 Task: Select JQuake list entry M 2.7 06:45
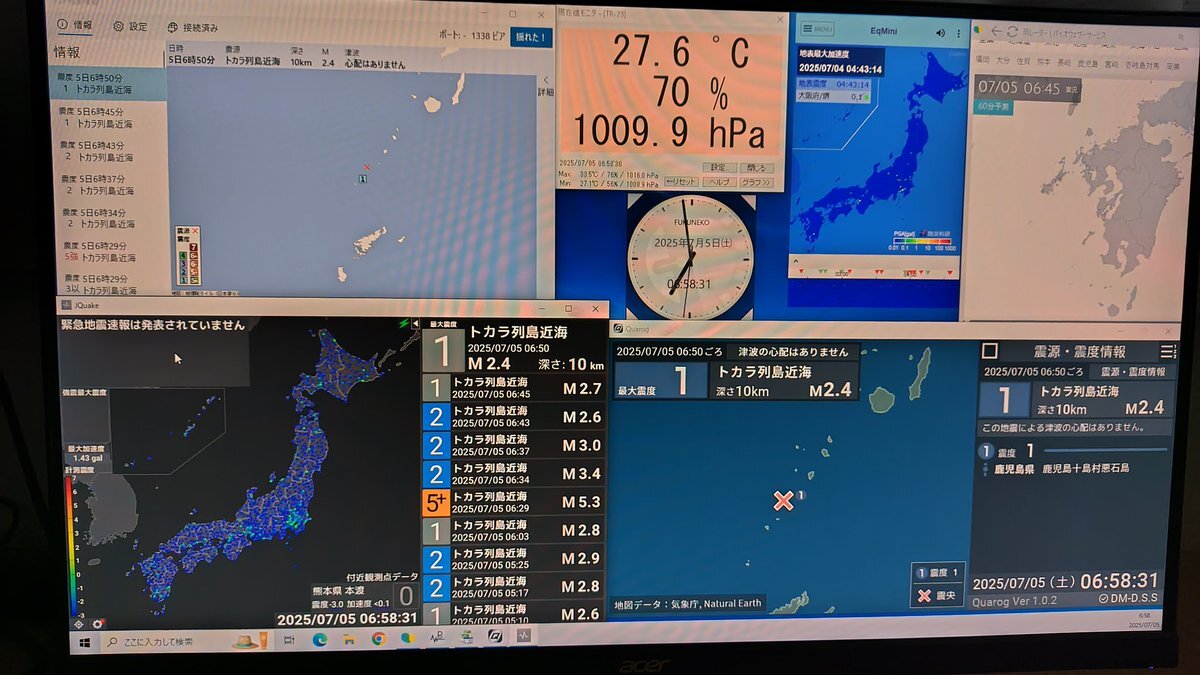[514, 388]
